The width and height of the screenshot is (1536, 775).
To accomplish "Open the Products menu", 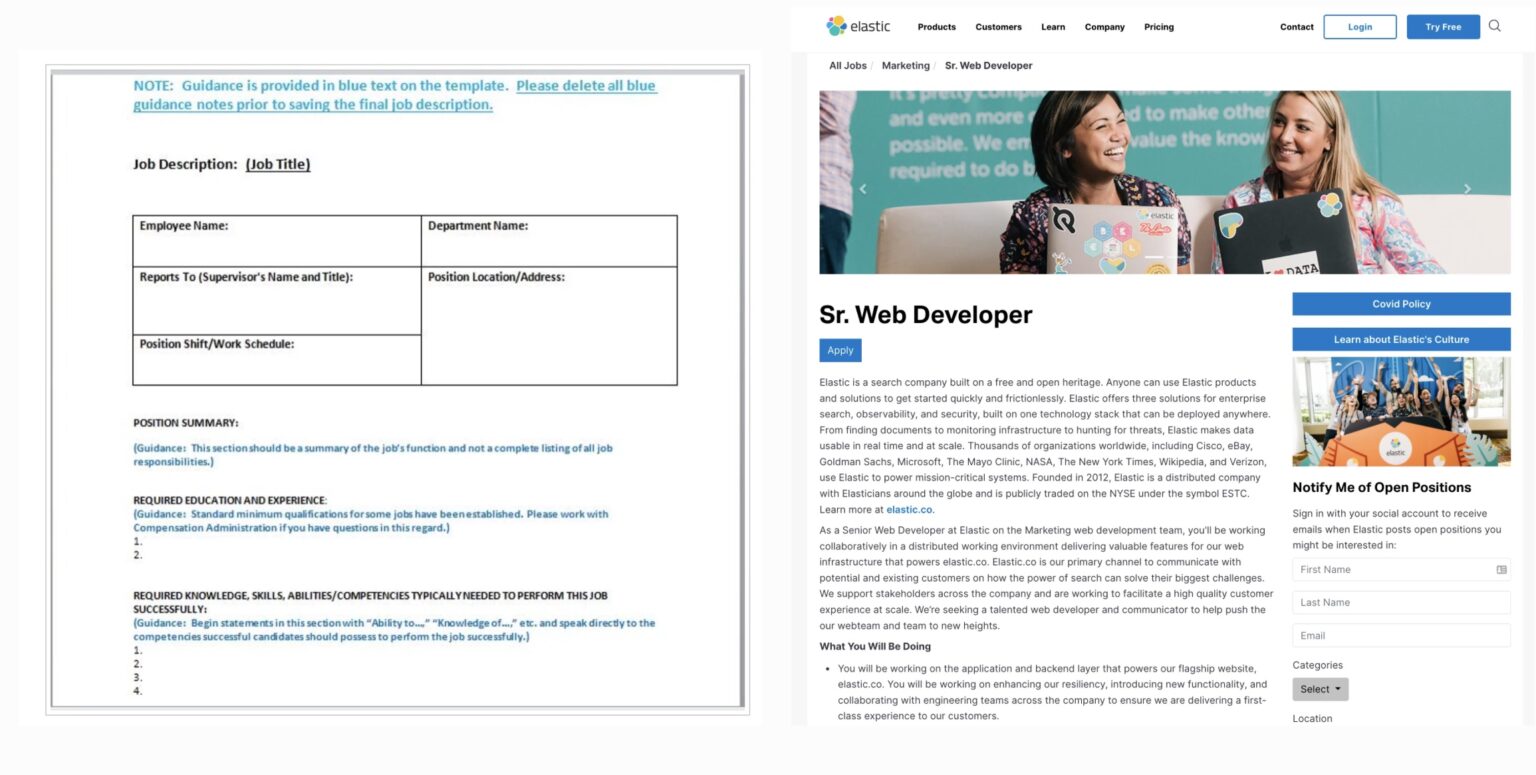I will coord(936,27).
